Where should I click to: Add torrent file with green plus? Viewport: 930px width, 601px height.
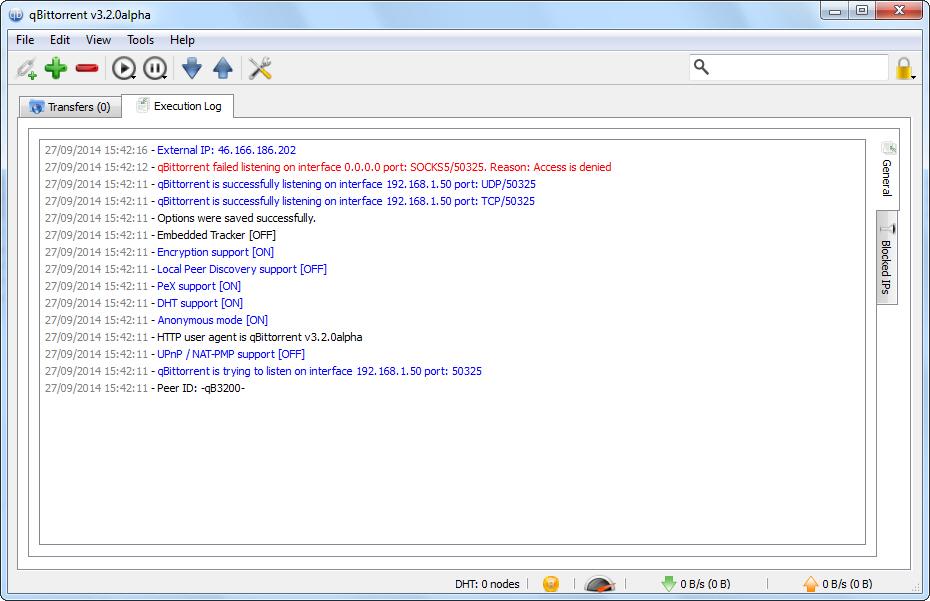[56, 68]
